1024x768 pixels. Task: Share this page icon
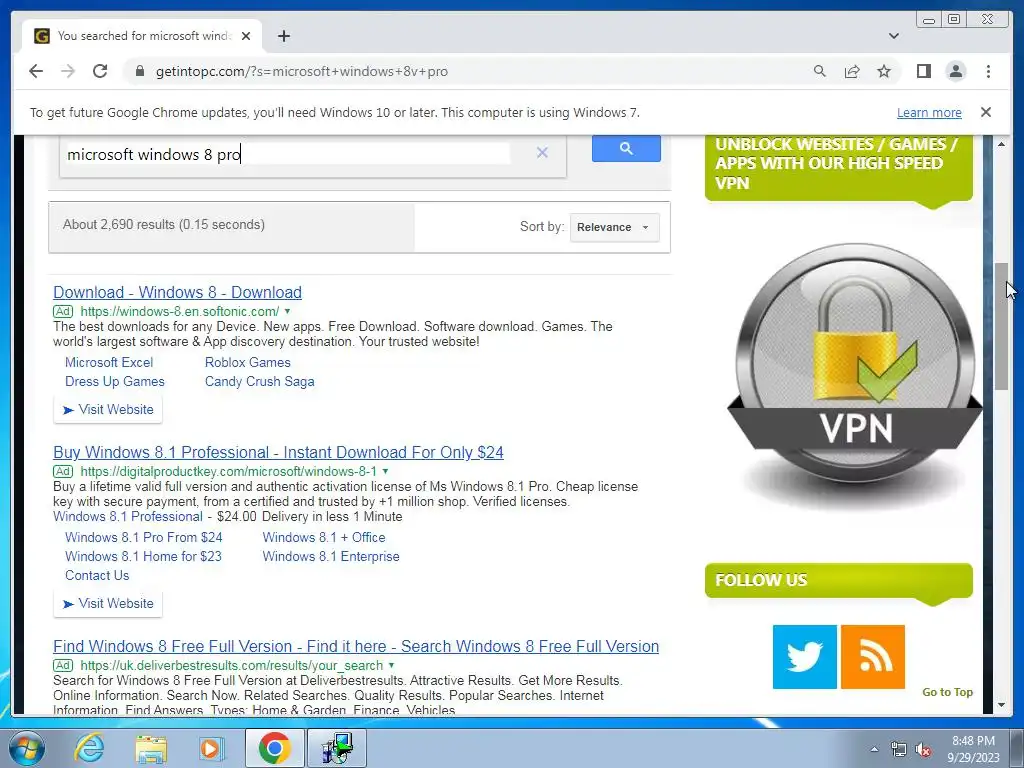852,71
